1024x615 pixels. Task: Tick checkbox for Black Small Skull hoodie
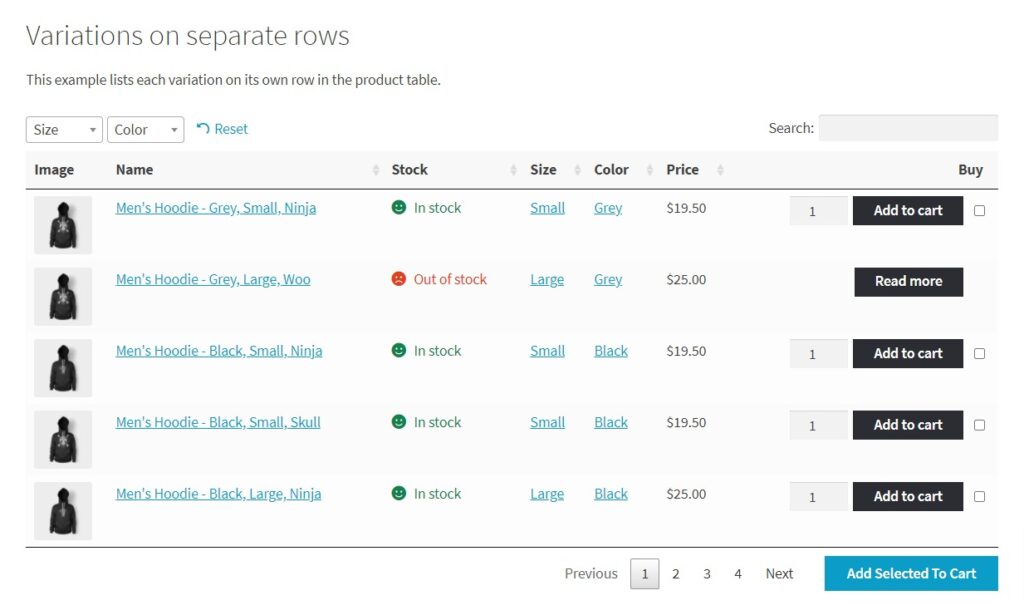(x=979, y=425)
